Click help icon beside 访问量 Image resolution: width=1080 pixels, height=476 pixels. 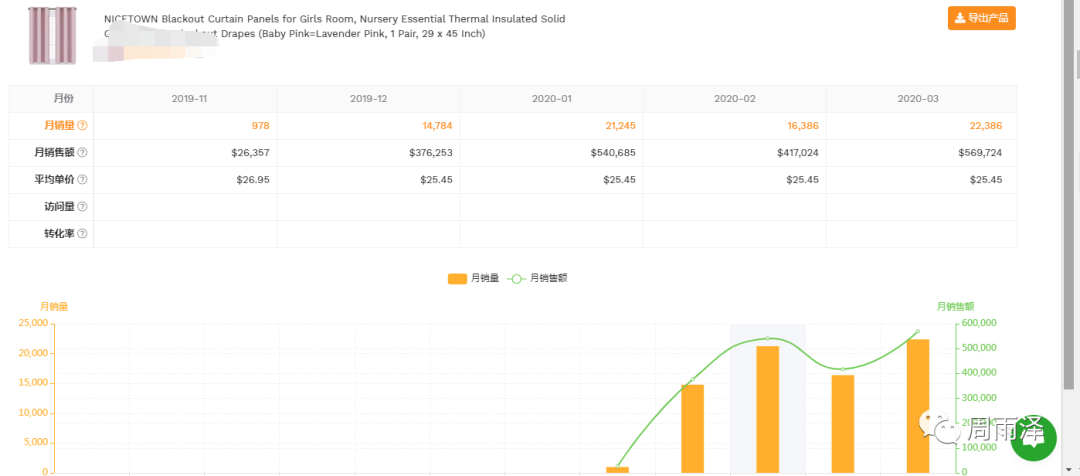click(x=82, y=207)
